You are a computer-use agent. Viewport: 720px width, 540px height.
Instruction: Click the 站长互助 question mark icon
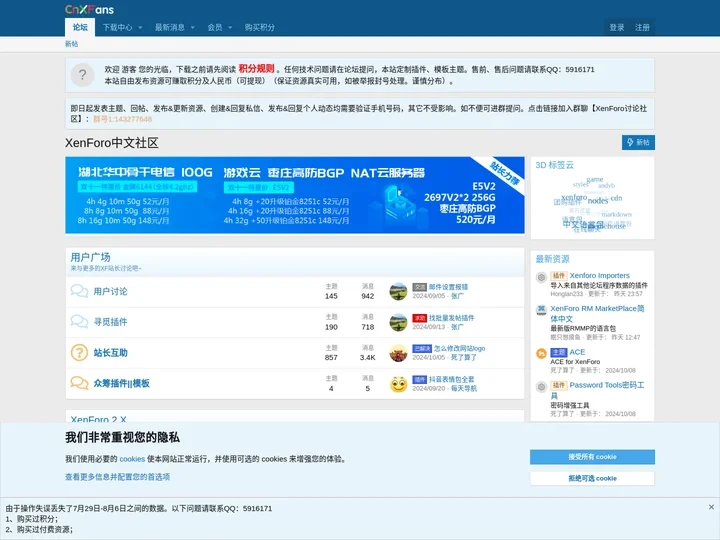pos(79,353)
